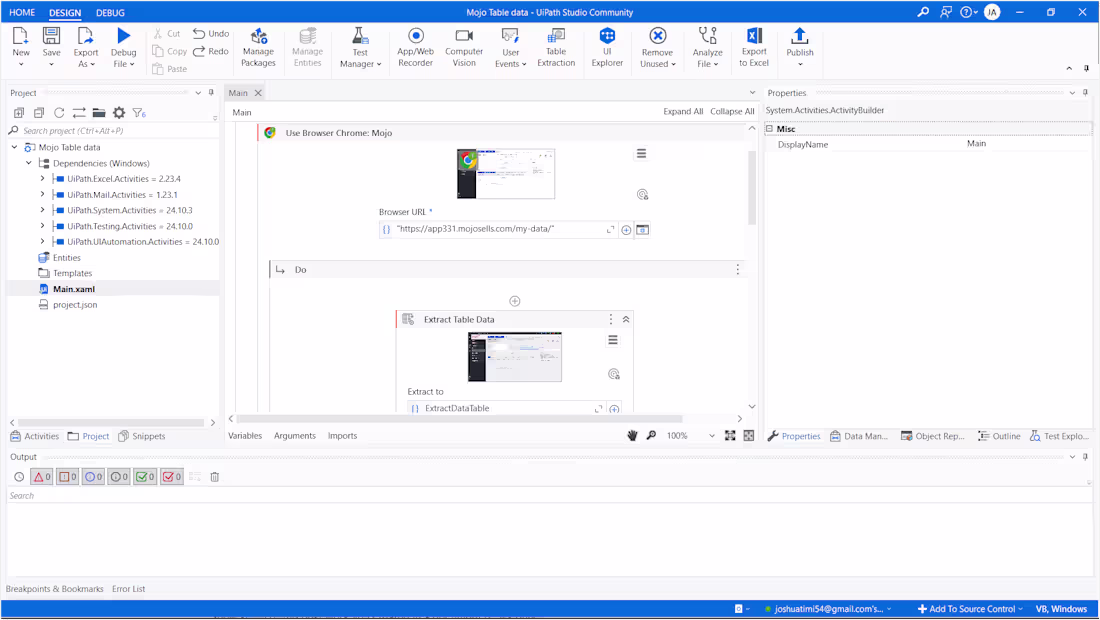Open the Variables panel
The height and width of the screenshot is (620, 1100).
tap(245, 436)
